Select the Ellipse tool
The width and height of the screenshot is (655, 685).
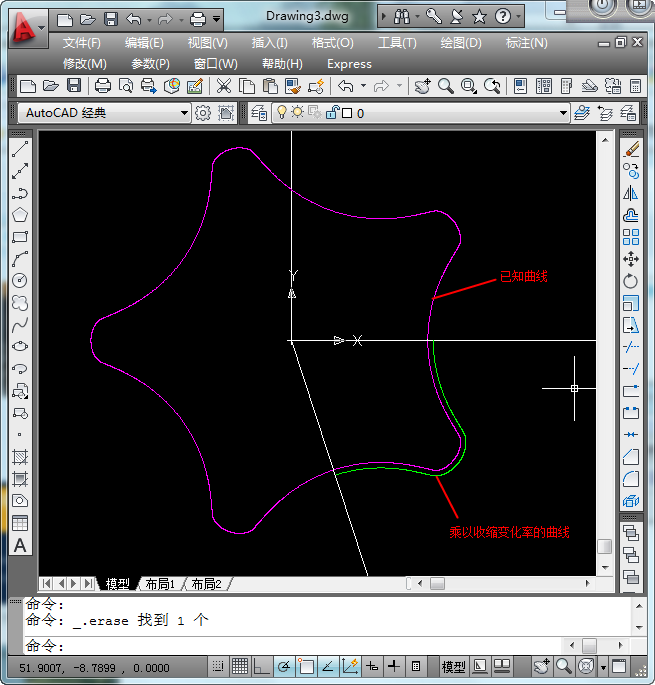click(x=20, y=346)
